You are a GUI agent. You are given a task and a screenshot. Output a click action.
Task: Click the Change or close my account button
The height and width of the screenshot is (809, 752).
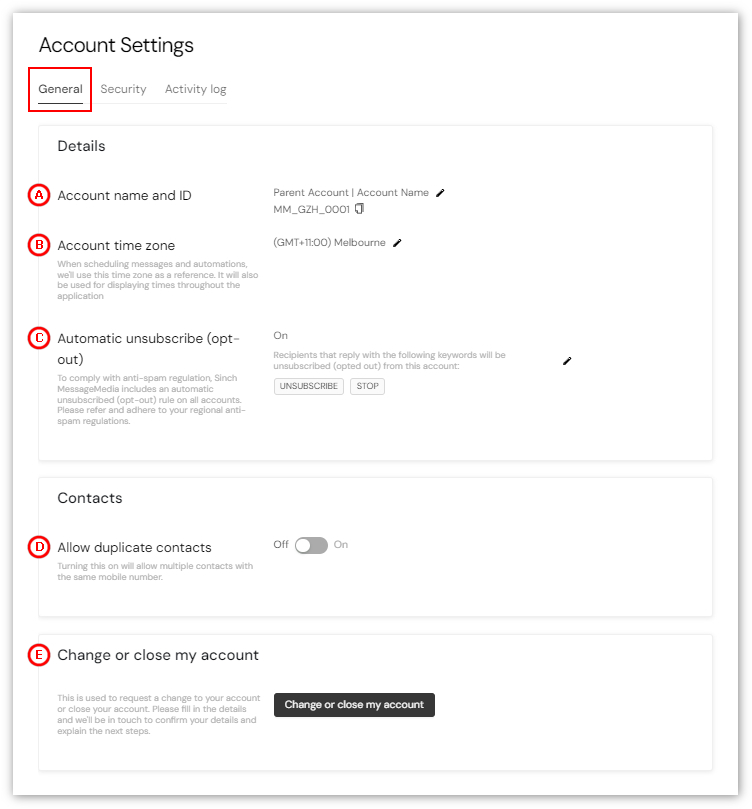354,704
